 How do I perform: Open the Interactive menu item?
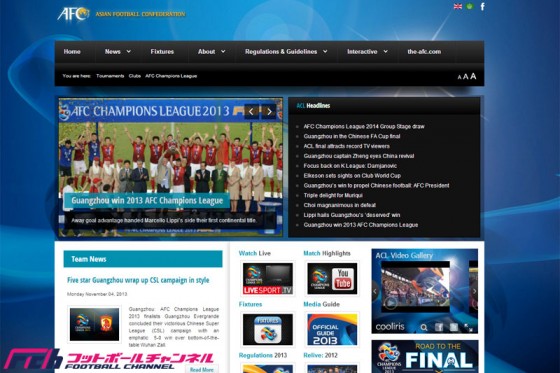click(362, 52)
